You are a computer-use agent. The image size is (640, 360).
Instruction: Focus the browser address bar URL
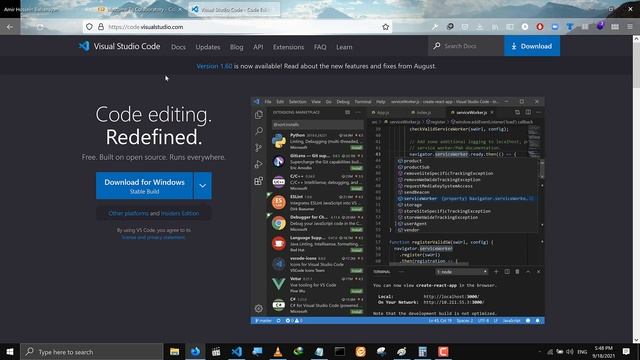pyautogui.click(x=237, y=27)
